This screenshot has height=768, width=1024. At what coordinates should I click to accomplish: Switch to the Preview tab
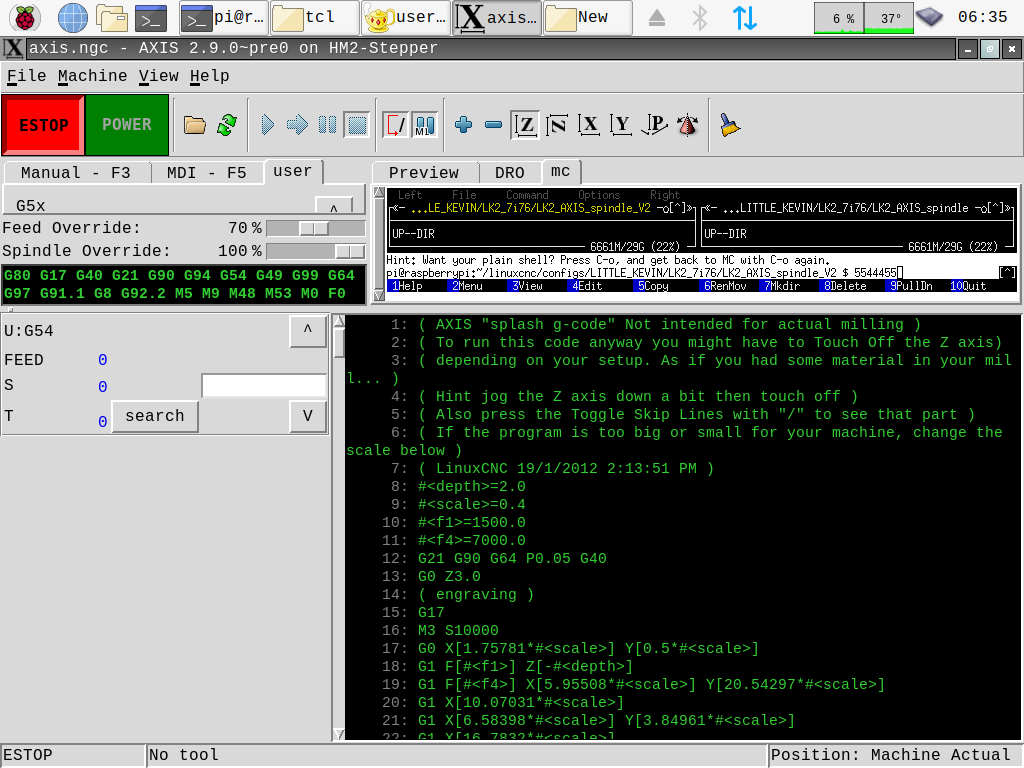click(424, 173)
